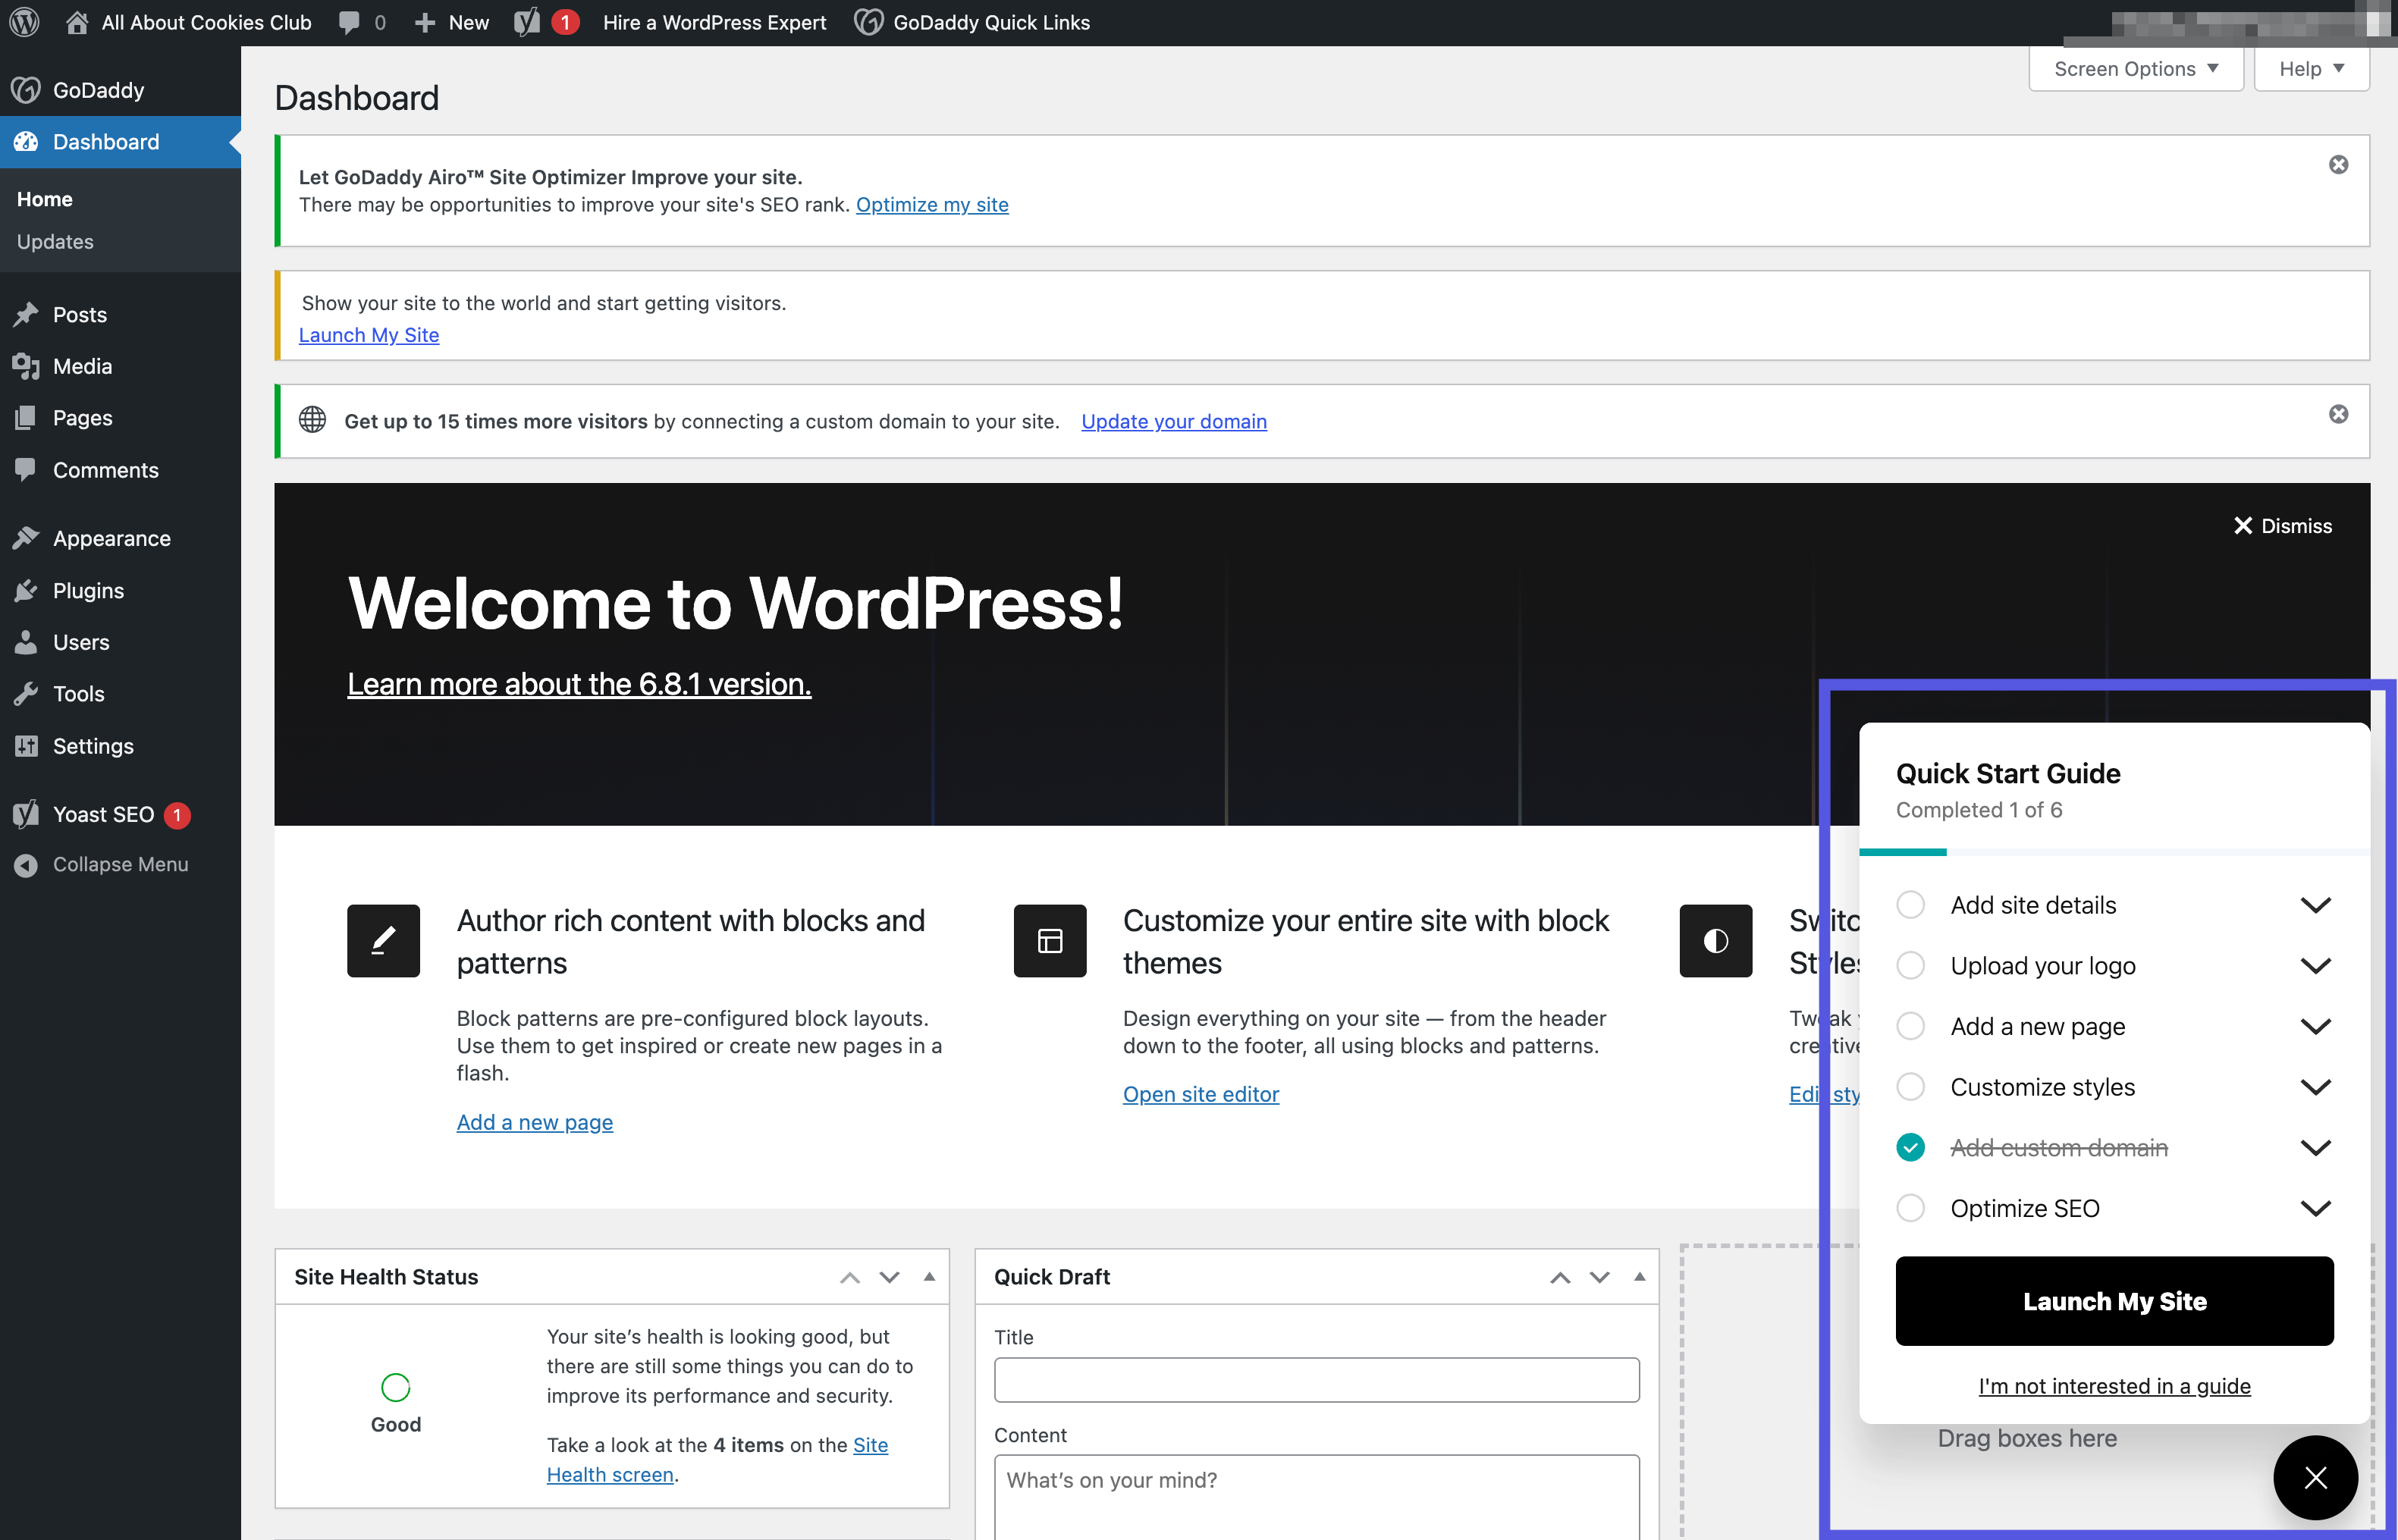Open Appearance in the sidebar menu

coord(111,539)
